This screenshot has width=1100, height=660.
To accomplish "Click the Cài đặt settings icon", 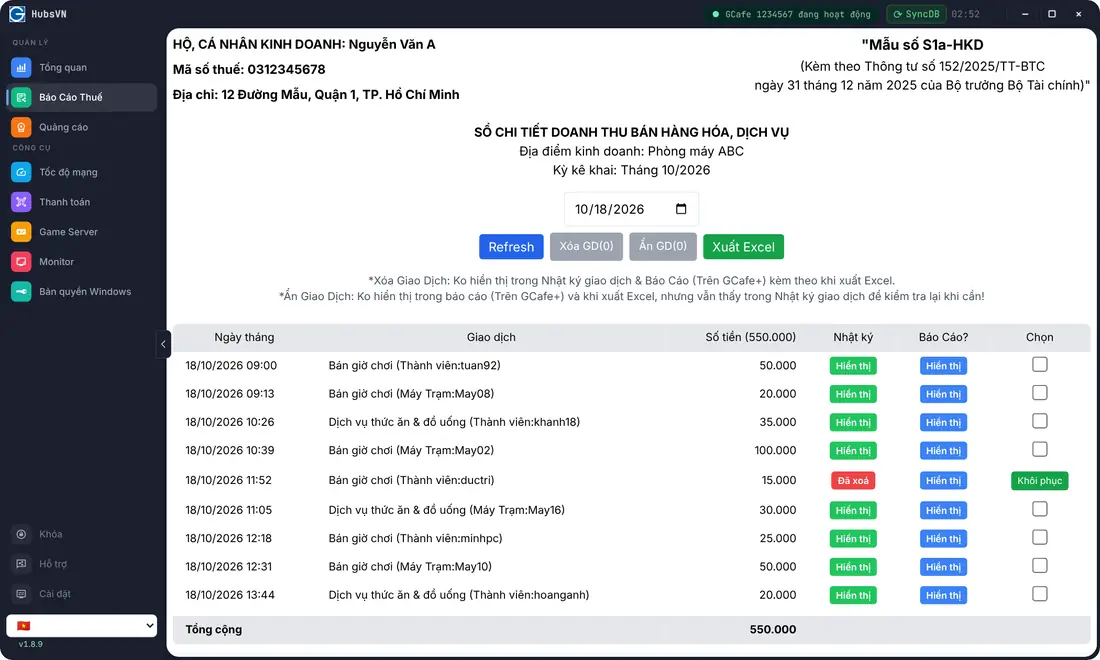I will coord(21,593).
